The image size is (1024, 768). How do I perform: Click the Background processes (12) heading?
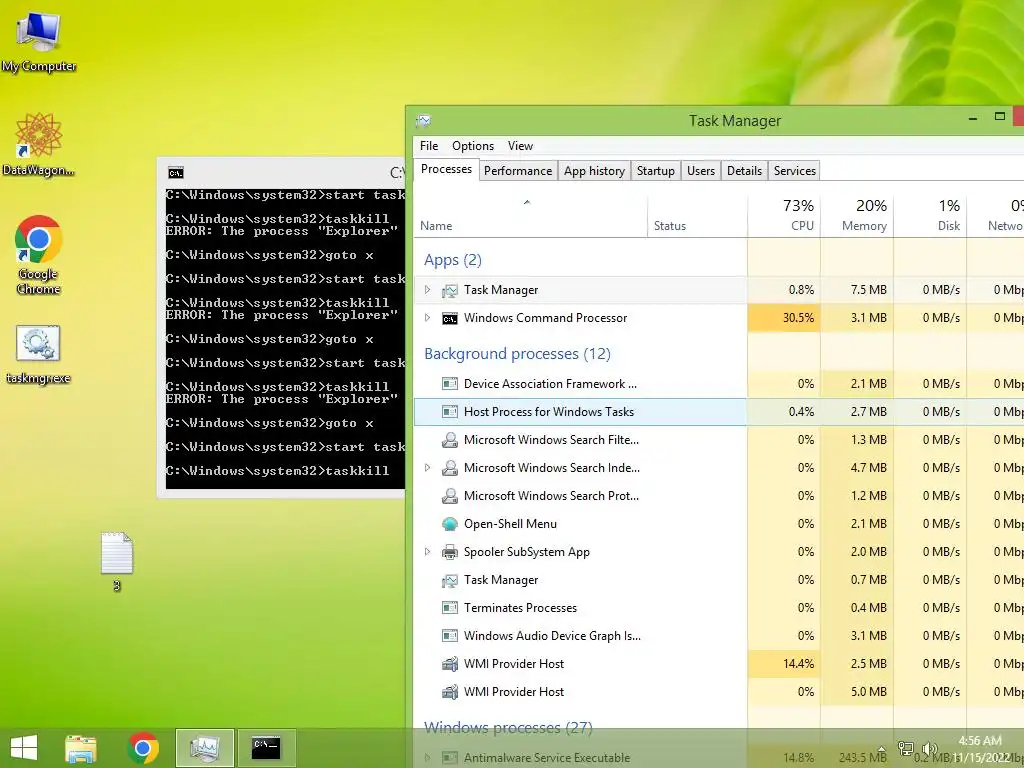point(517,354)
